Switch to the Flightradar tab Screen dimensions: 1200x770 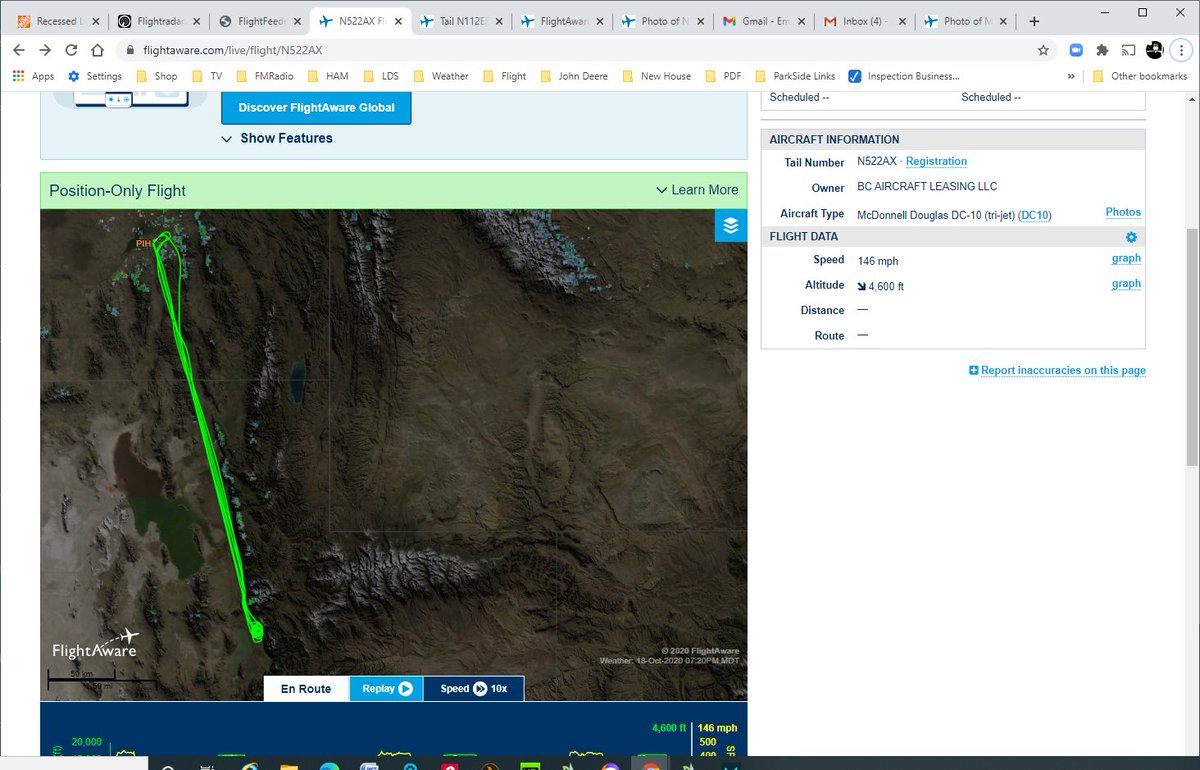pos(157,21)
